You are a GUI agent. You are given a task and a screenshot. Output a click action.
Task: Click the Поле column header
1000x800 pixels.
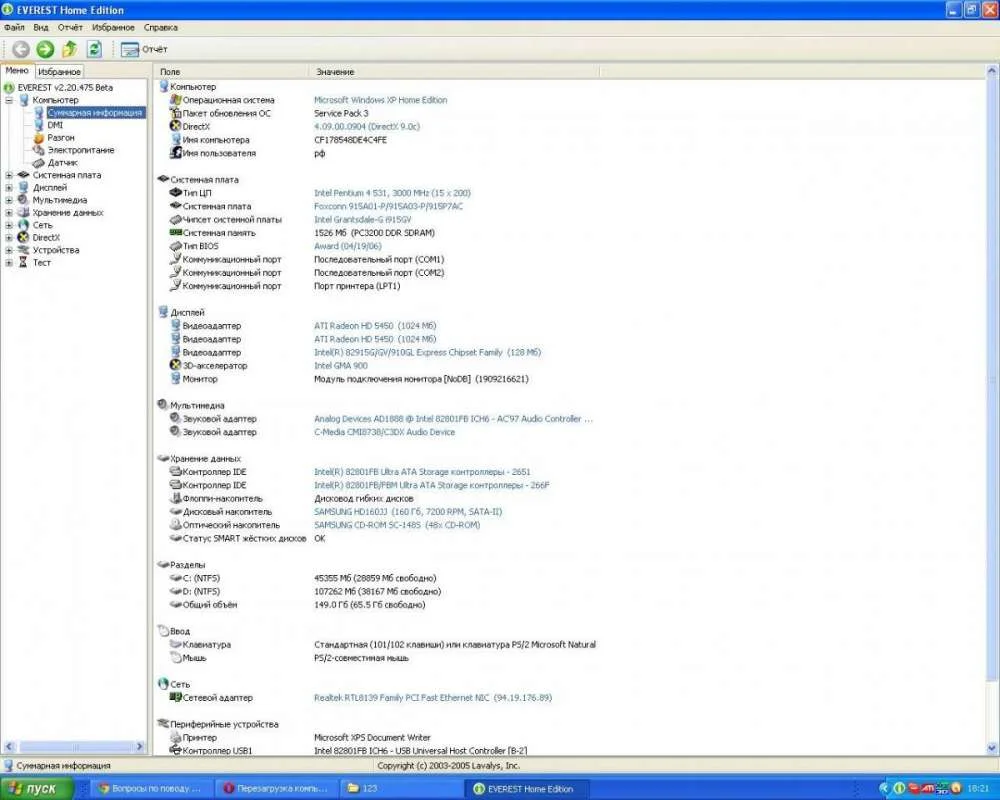233,72
